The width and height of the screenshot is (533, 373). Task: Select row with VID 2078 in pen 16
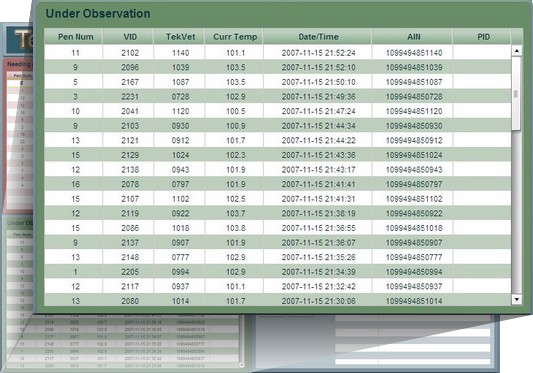(278, 184)
